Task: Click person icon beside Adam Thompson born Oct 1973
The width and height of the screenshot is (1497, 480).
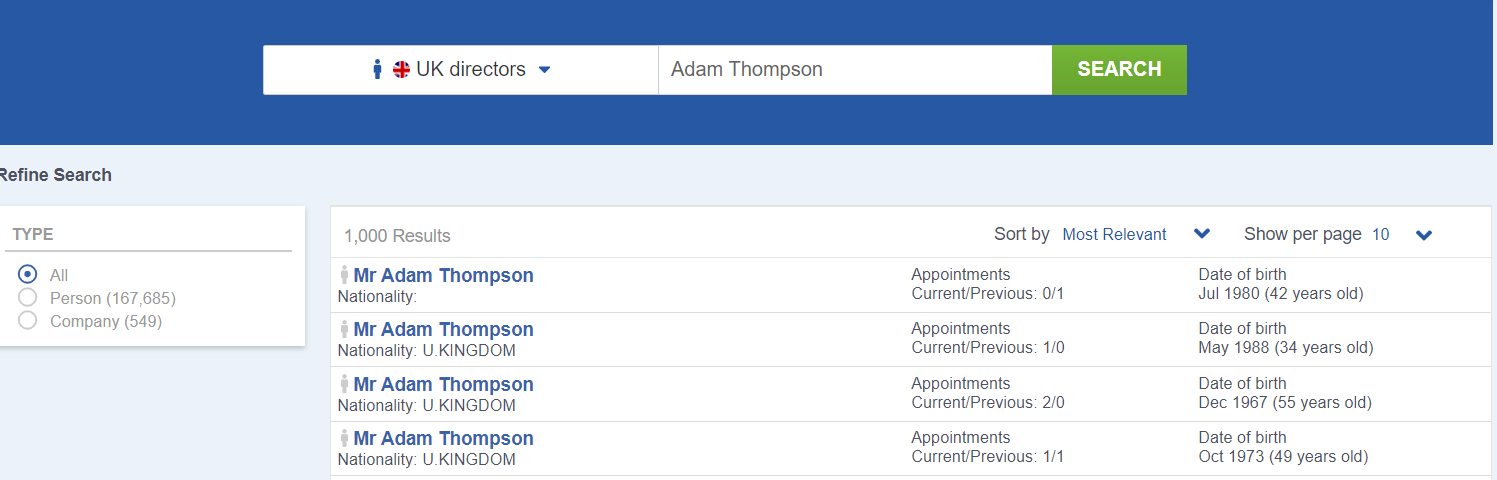Action: pyautogui.click(x=344, y=438)
